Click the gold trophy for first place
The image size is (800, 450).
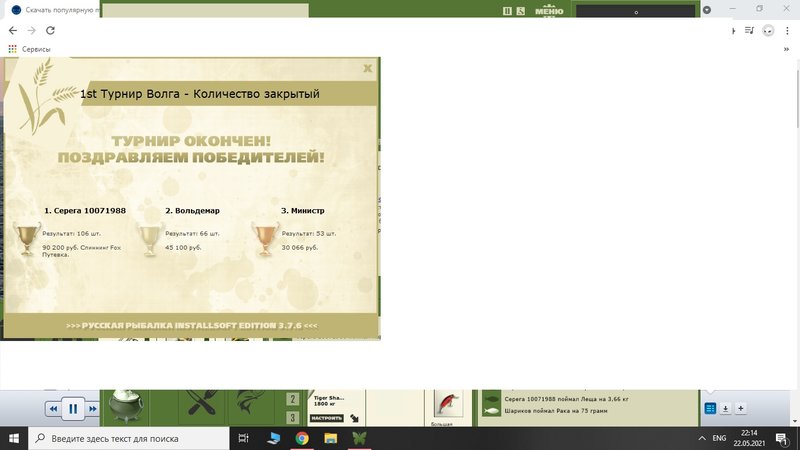click(x=27, y=239)
